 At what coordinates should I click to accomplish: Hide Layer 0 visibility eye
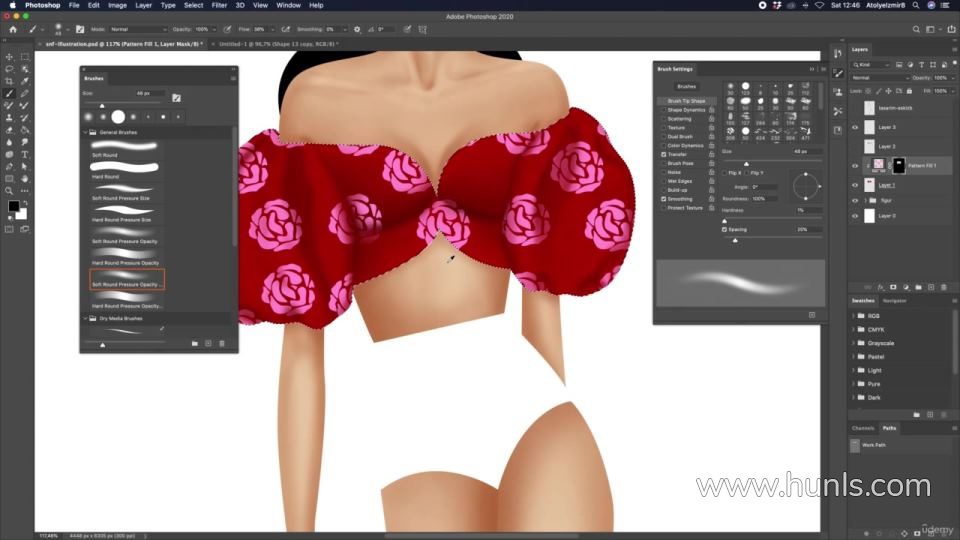[x=855, y=216]
